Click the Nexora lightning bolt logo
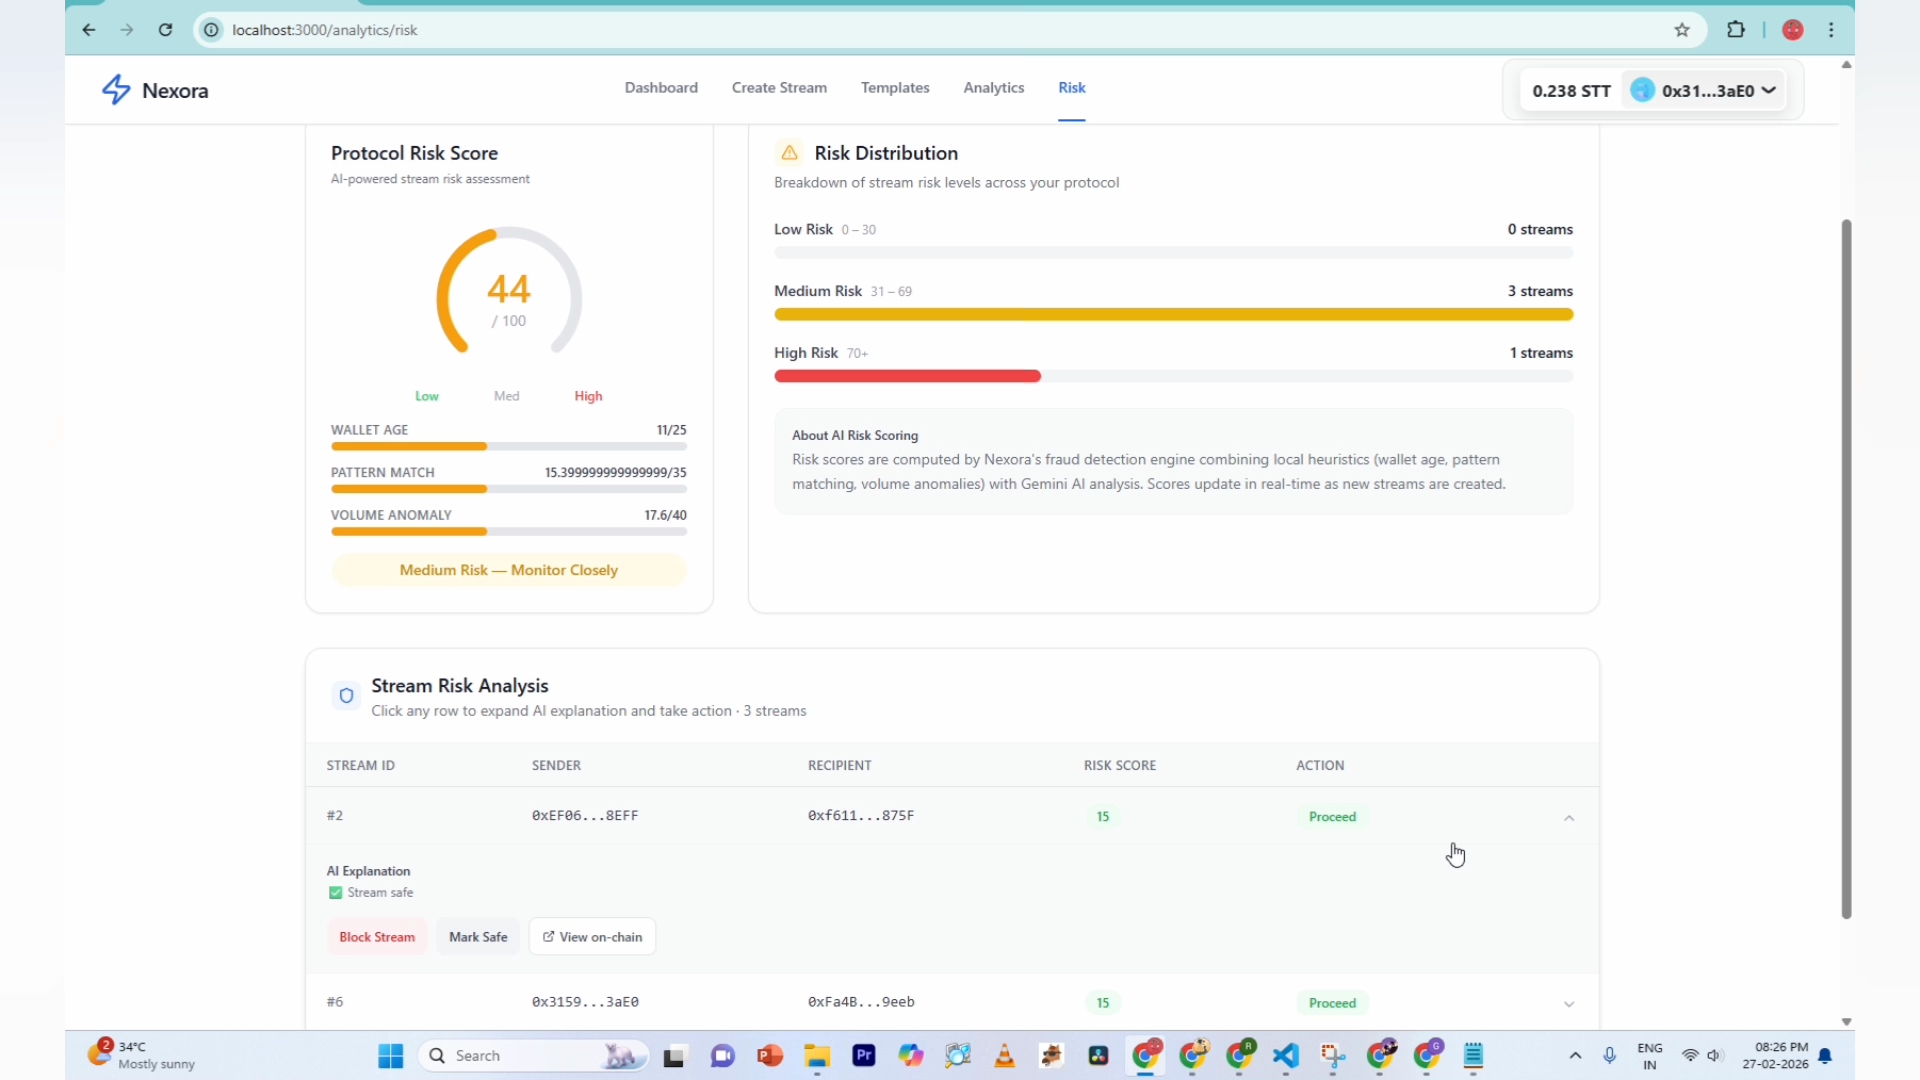The width and height of the screenshot is (1920, 1080). 116,90
